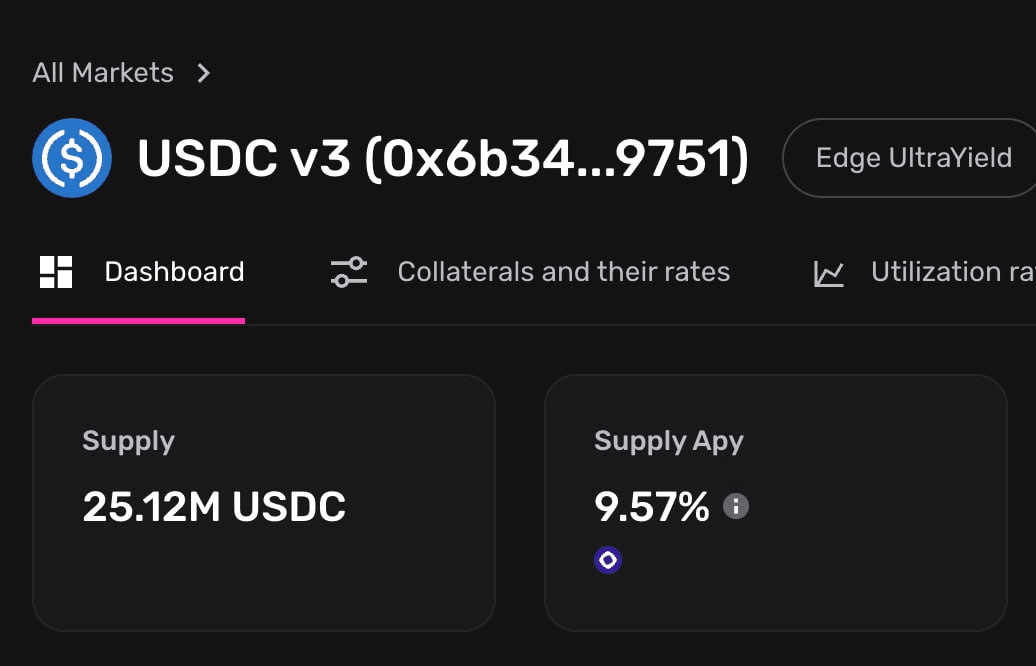Click the Dashboard grid icon
Screen dimensions: 1036x666
(x=56, y=272)
